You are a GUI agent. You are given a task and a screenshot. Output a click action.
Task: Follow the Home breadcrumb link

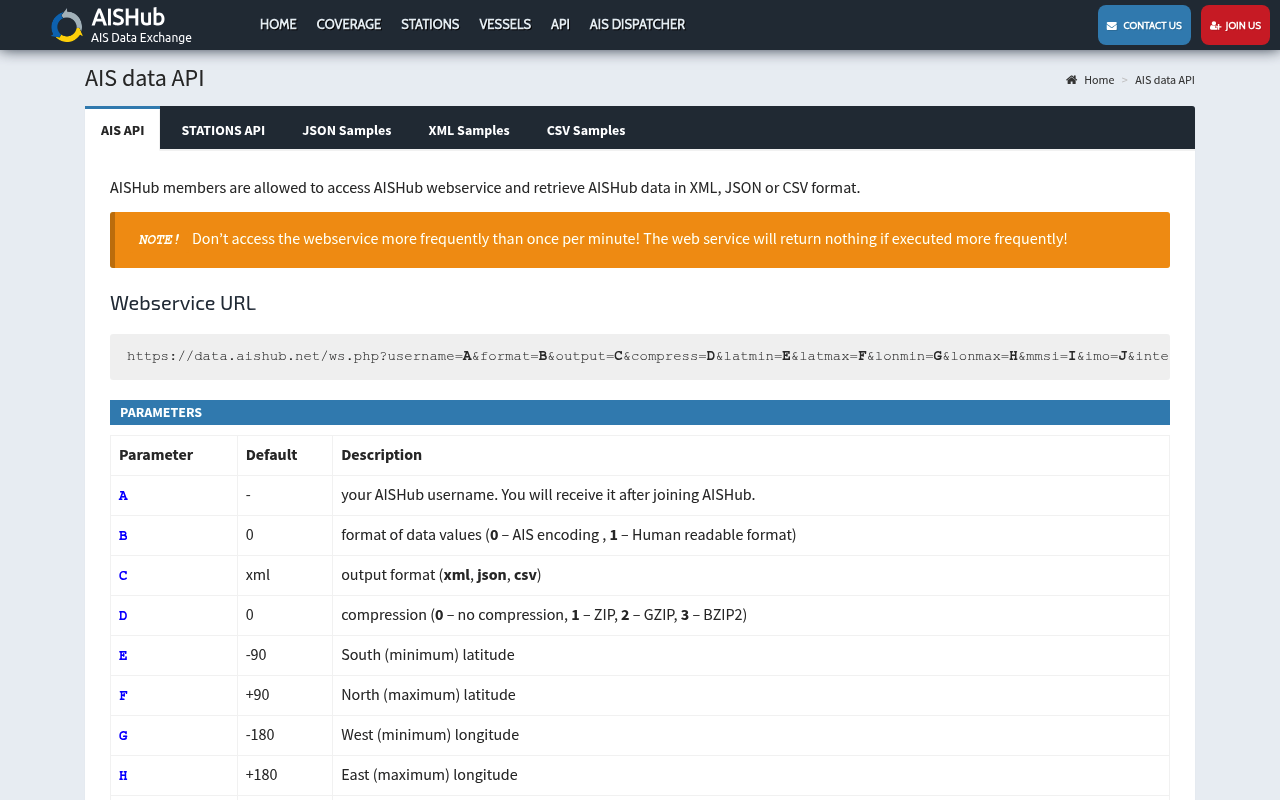[1099, 80]
